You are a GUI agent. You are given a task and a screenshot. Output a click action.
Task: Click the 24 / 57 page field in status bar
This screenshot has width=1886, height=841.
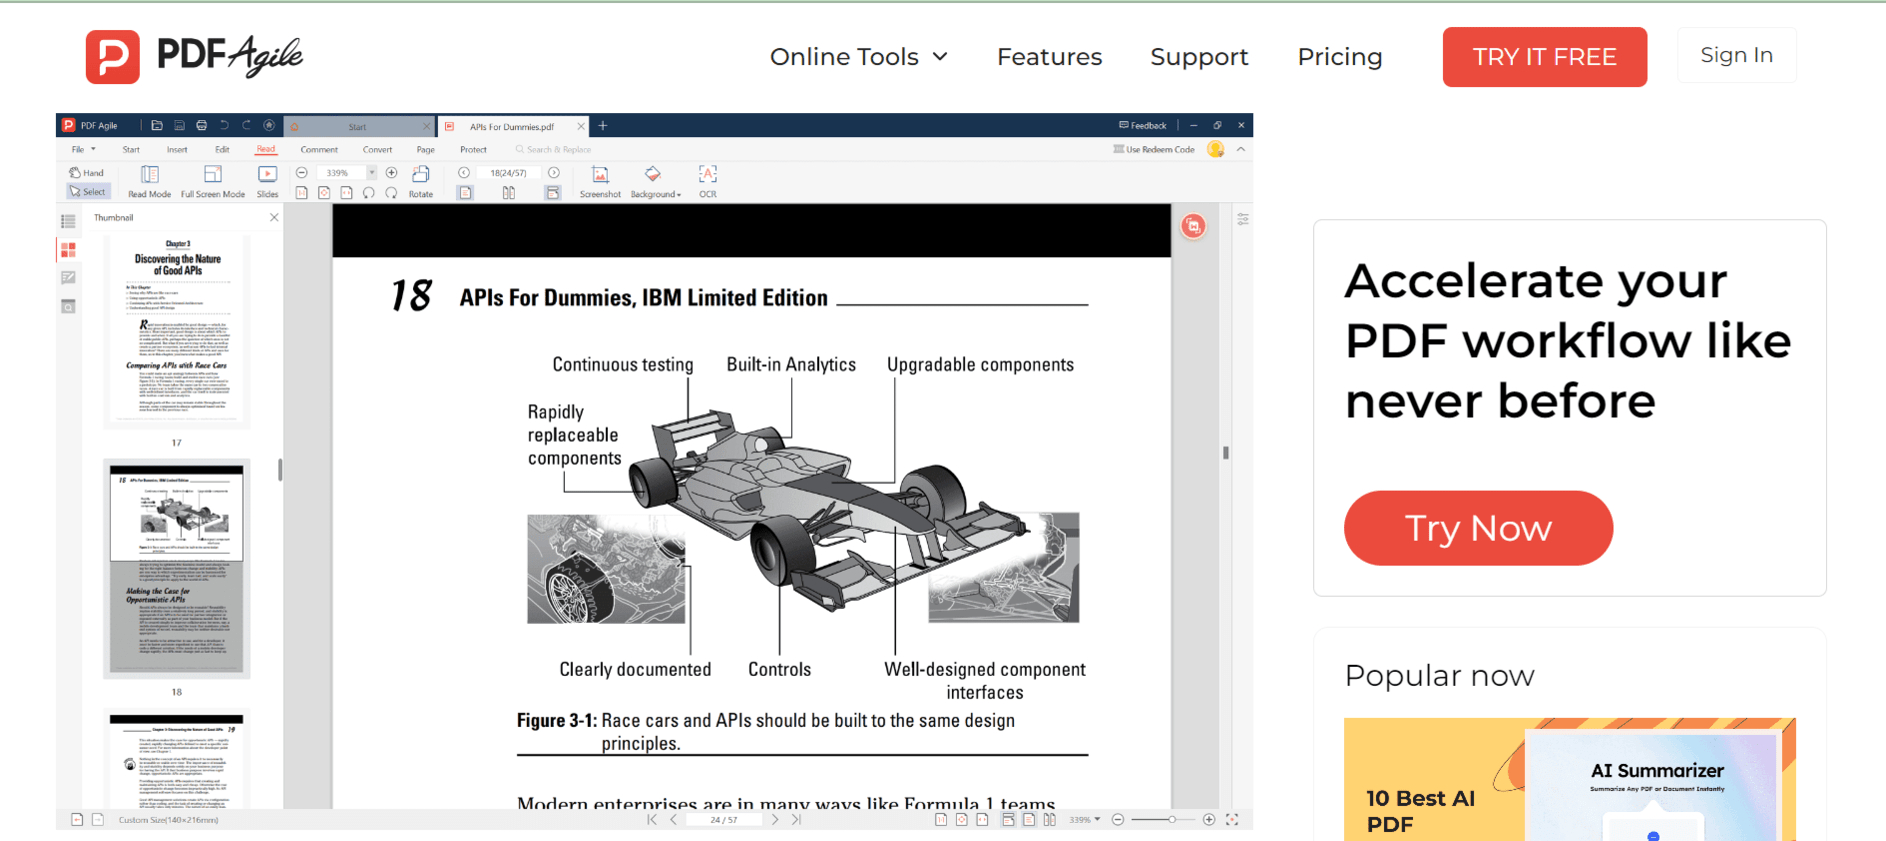724,820
